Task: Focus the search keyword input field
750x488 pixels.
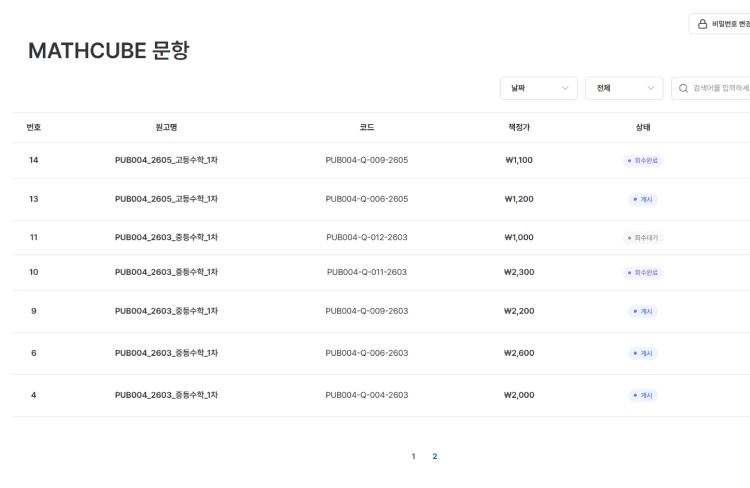Action: [x=711, y=88]
